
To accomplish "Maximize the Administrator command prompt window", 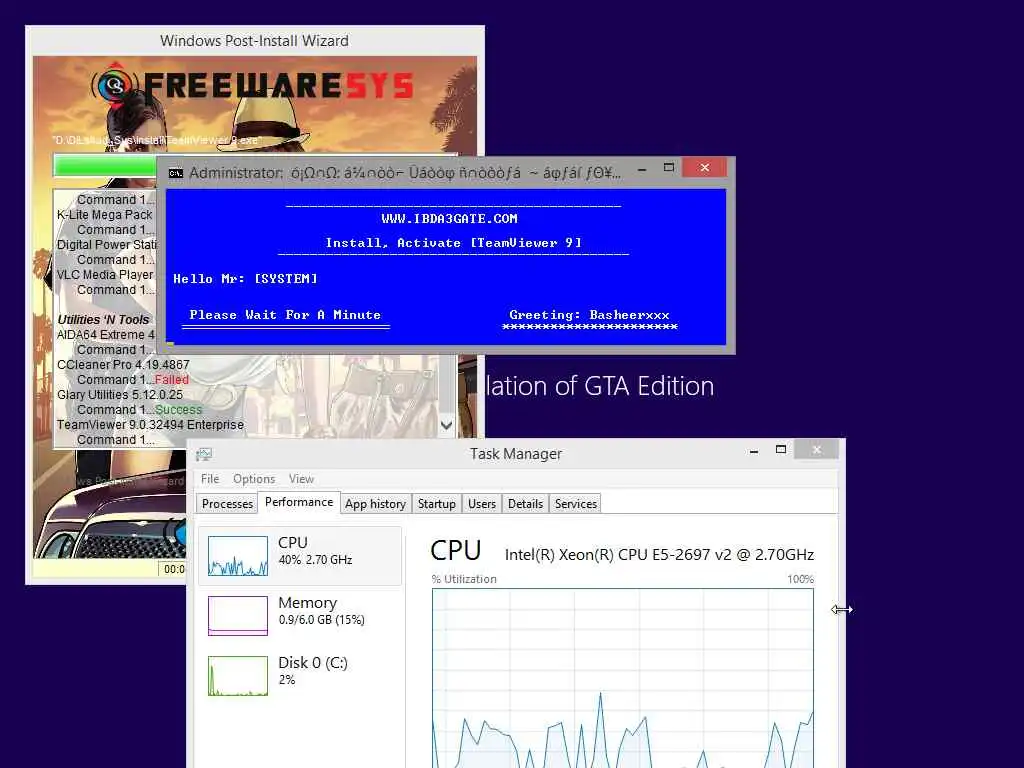I will pyautogui.click(x=669, y=168).
